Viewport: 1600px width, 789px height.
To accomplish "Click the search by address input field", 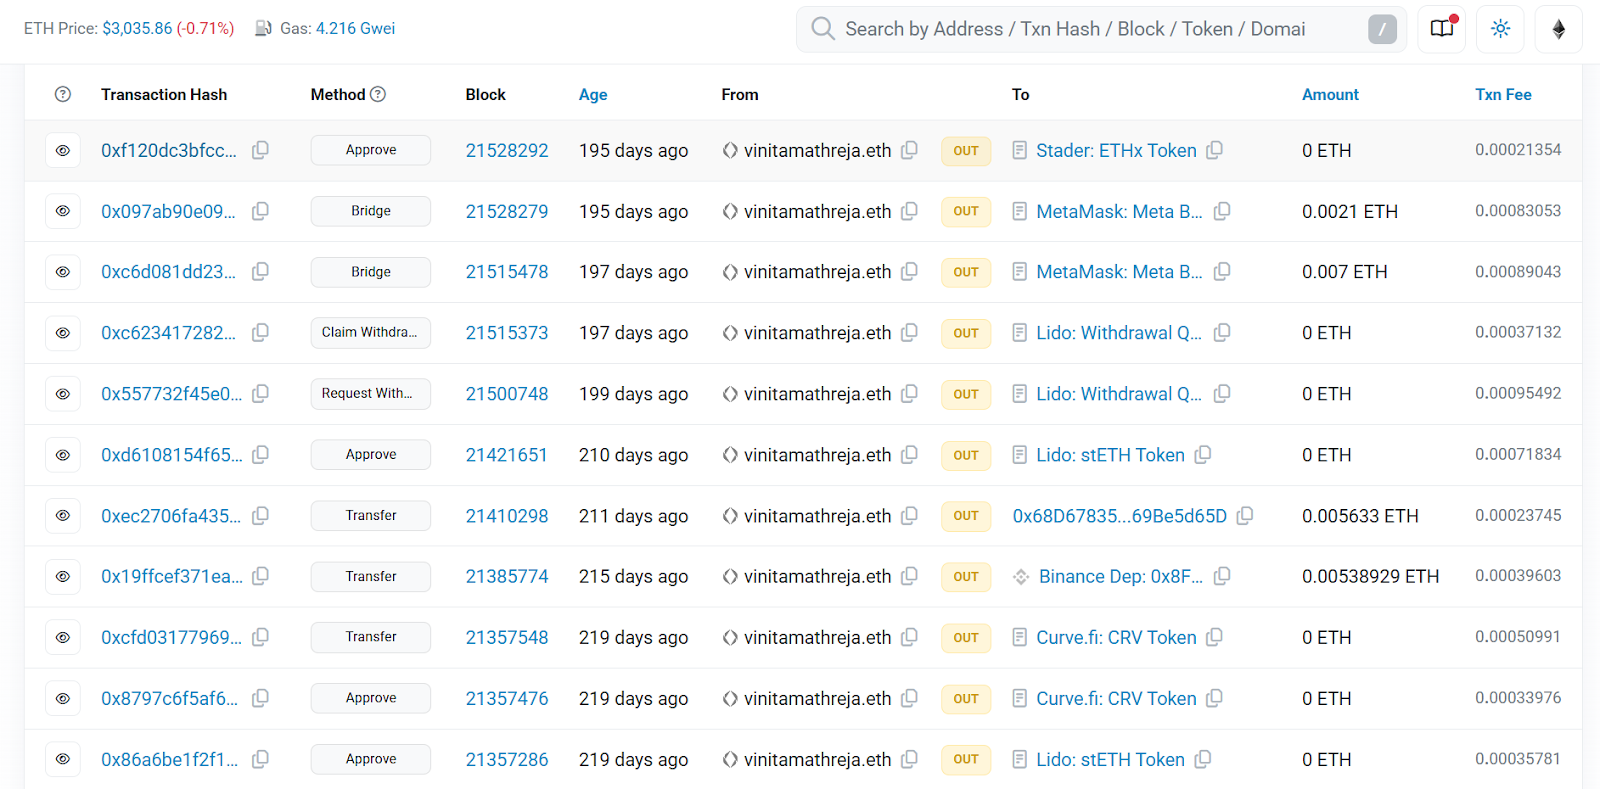I will point(1100,29).
